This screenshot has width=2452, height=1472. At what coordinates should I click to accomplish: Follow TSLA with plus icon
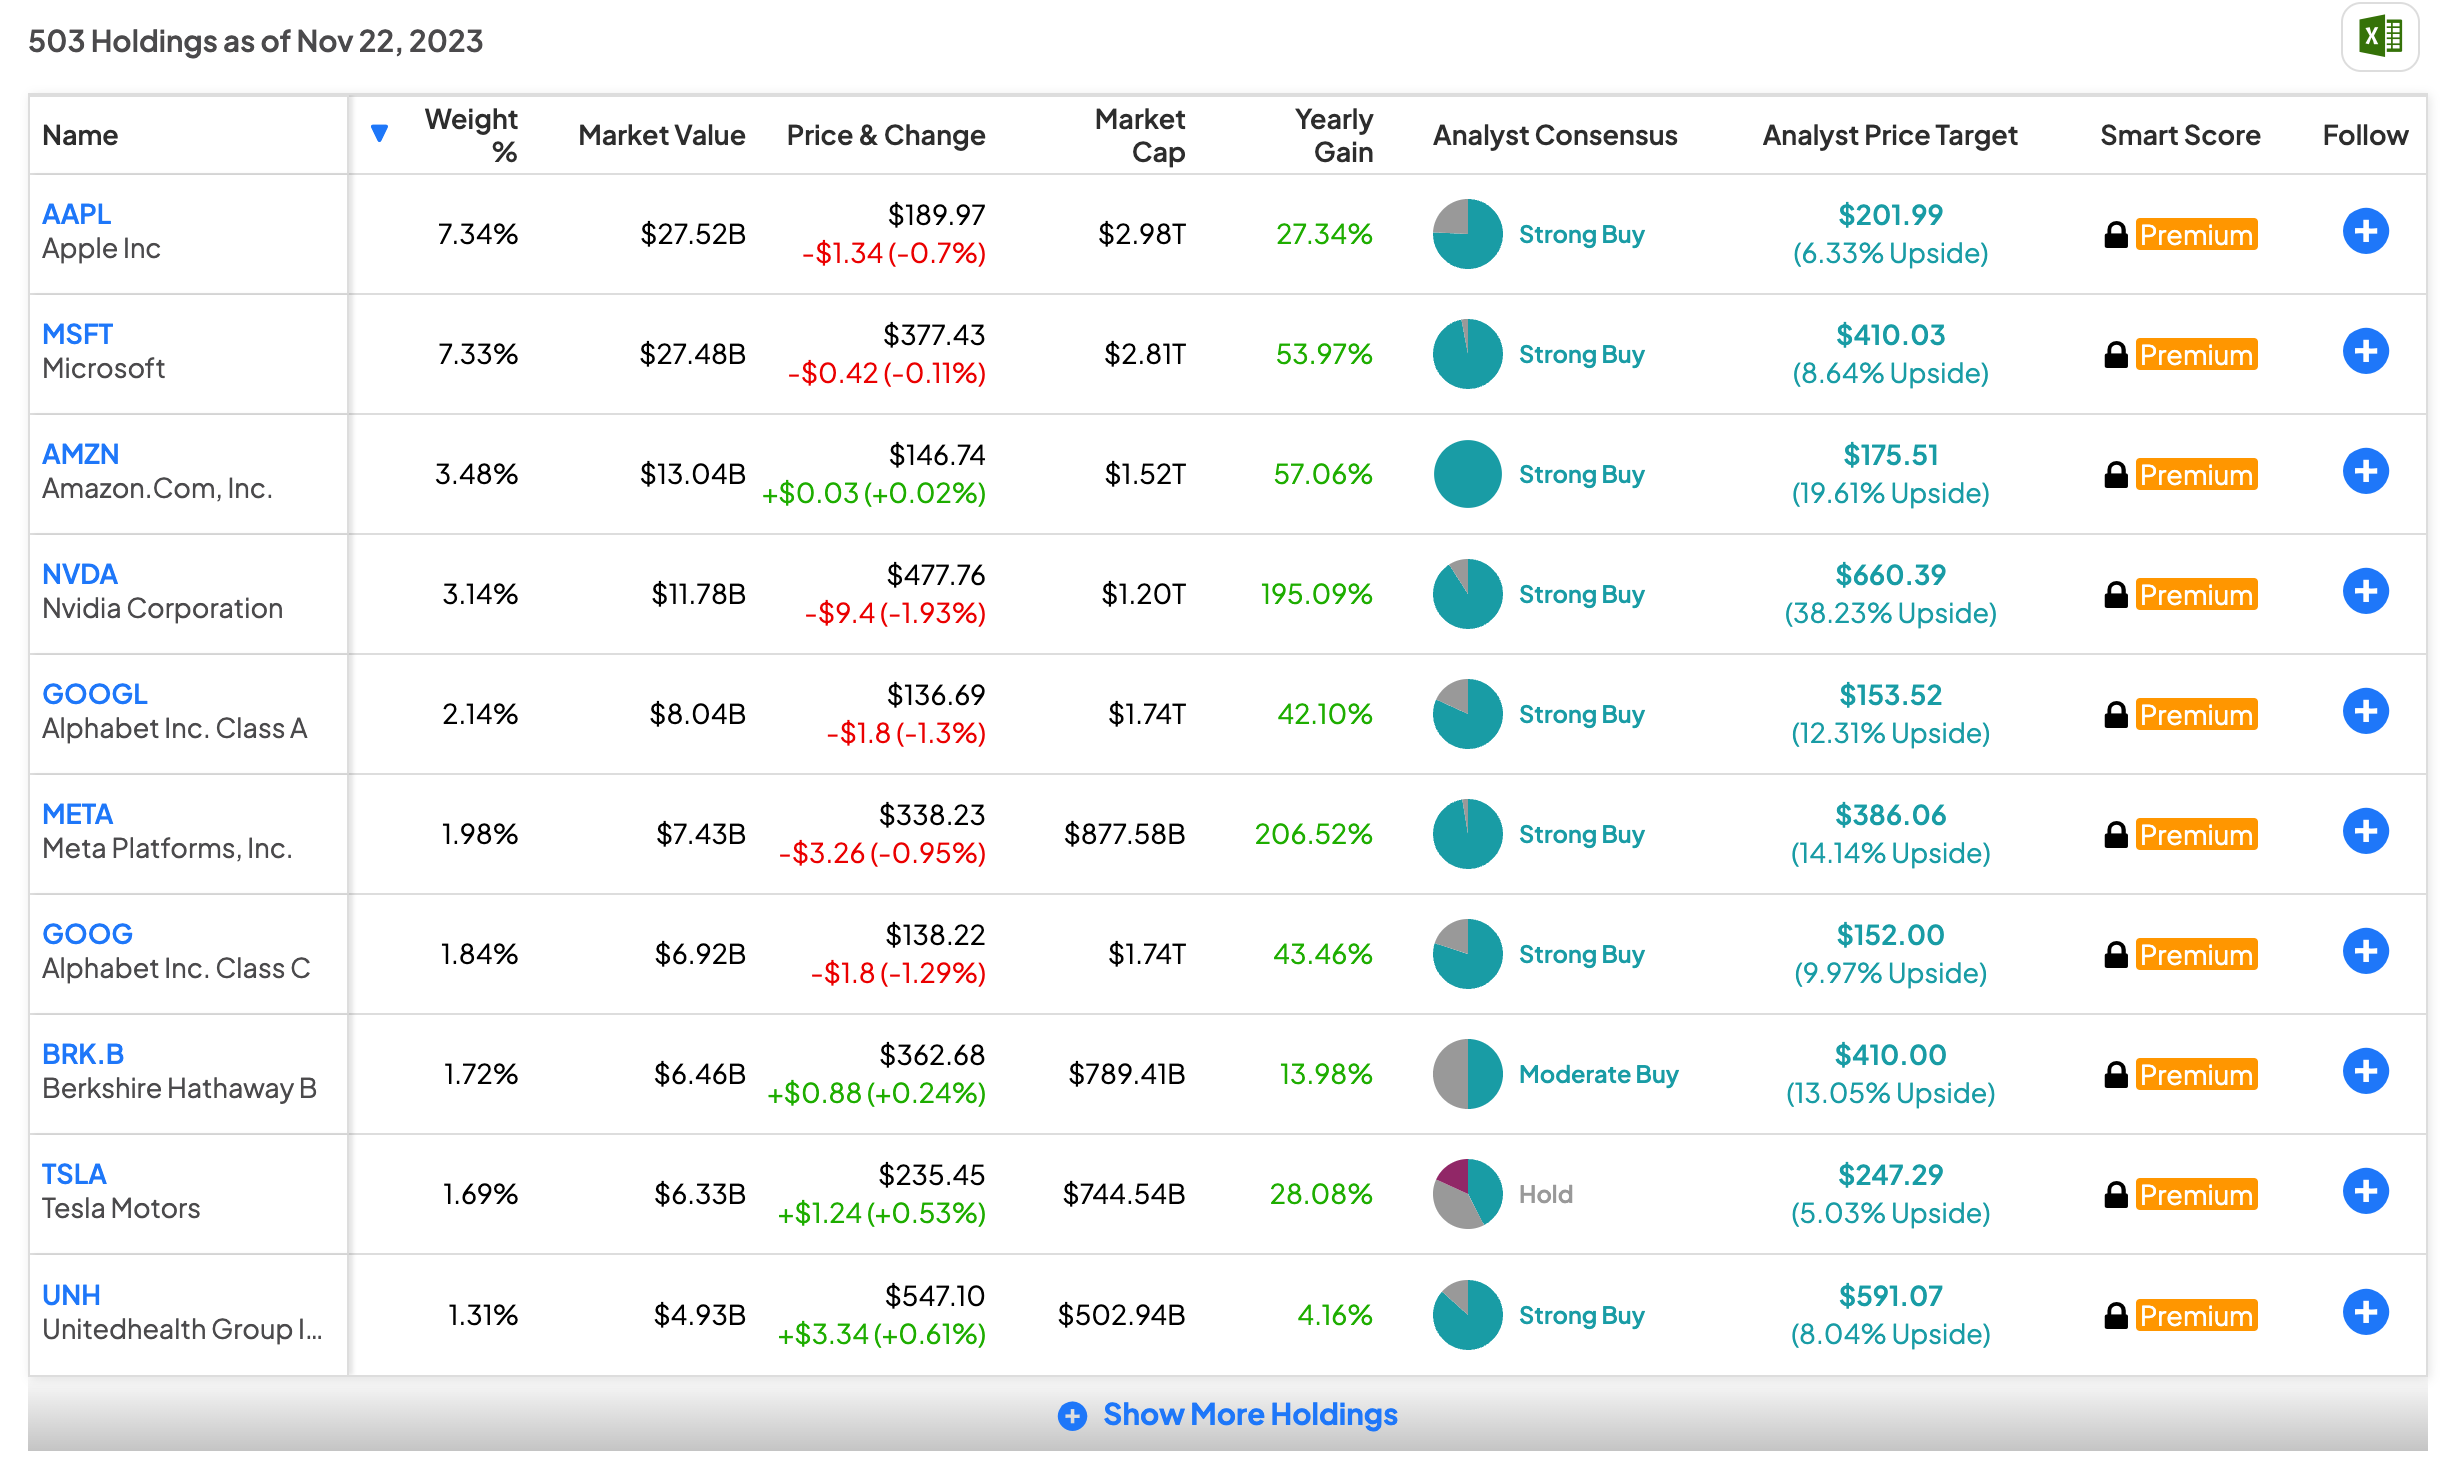click(x=2365, y=1192)
